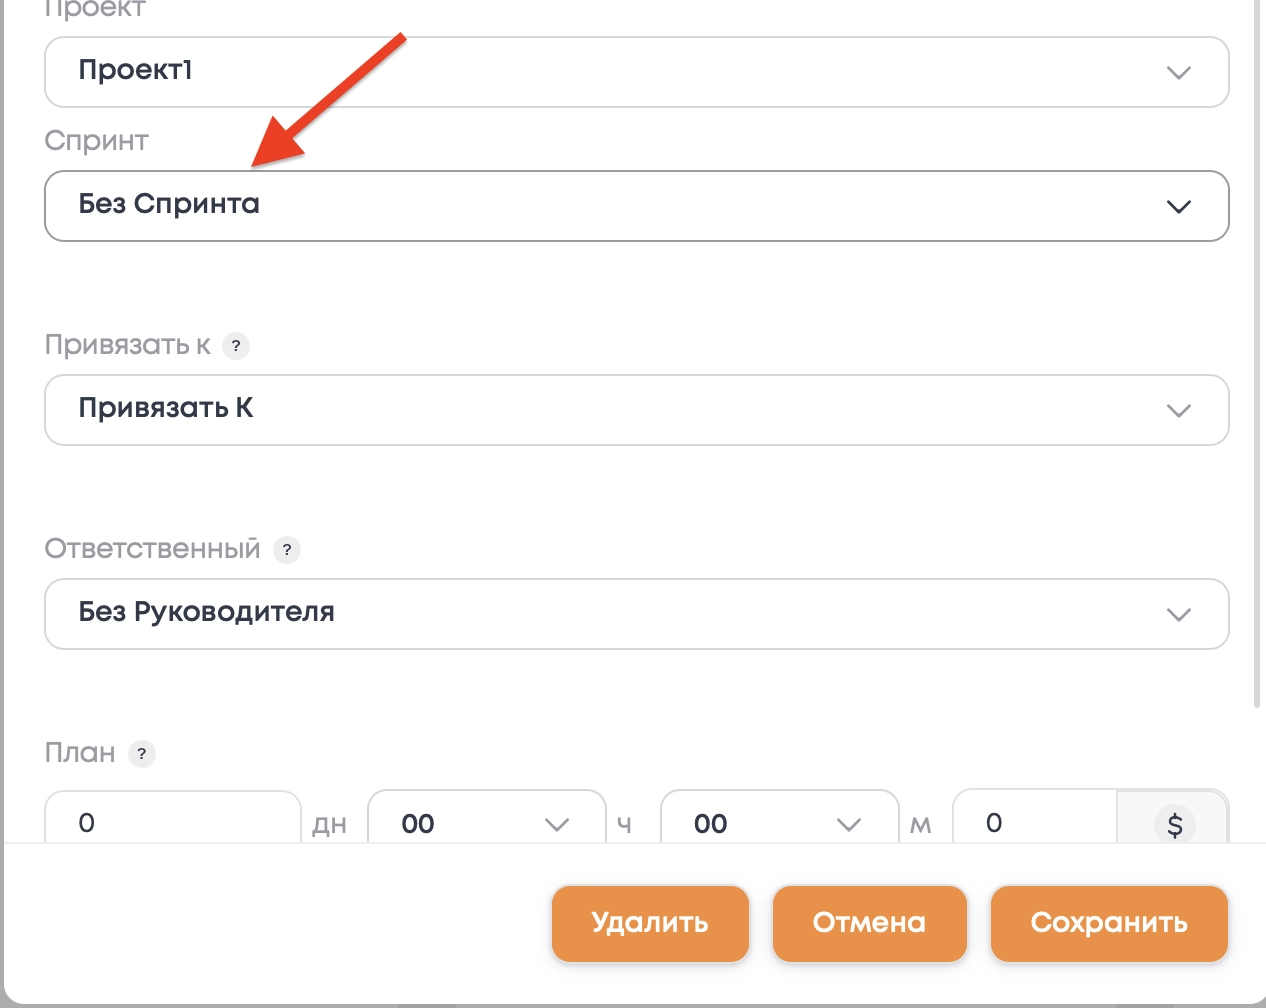Click chevron arrow in Проект1 field

coord(1179,73)
